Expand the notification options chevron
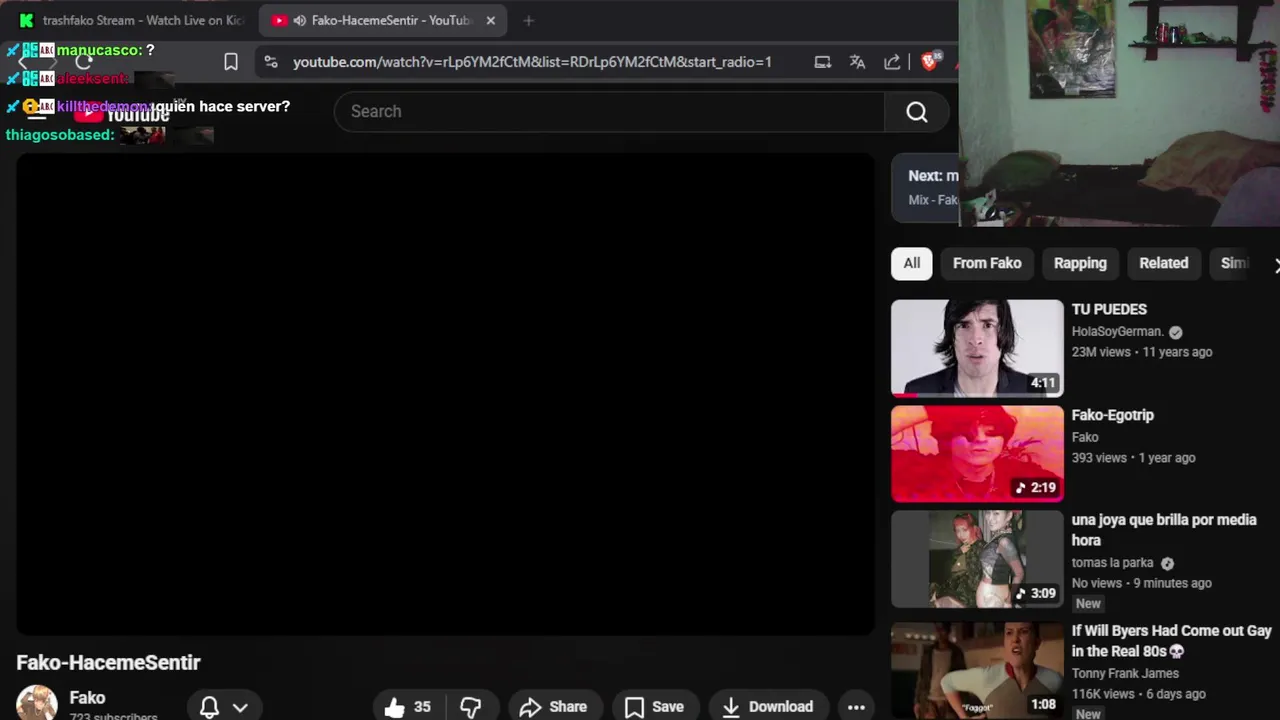1280x720 pixels. click(x=240, y=707)
